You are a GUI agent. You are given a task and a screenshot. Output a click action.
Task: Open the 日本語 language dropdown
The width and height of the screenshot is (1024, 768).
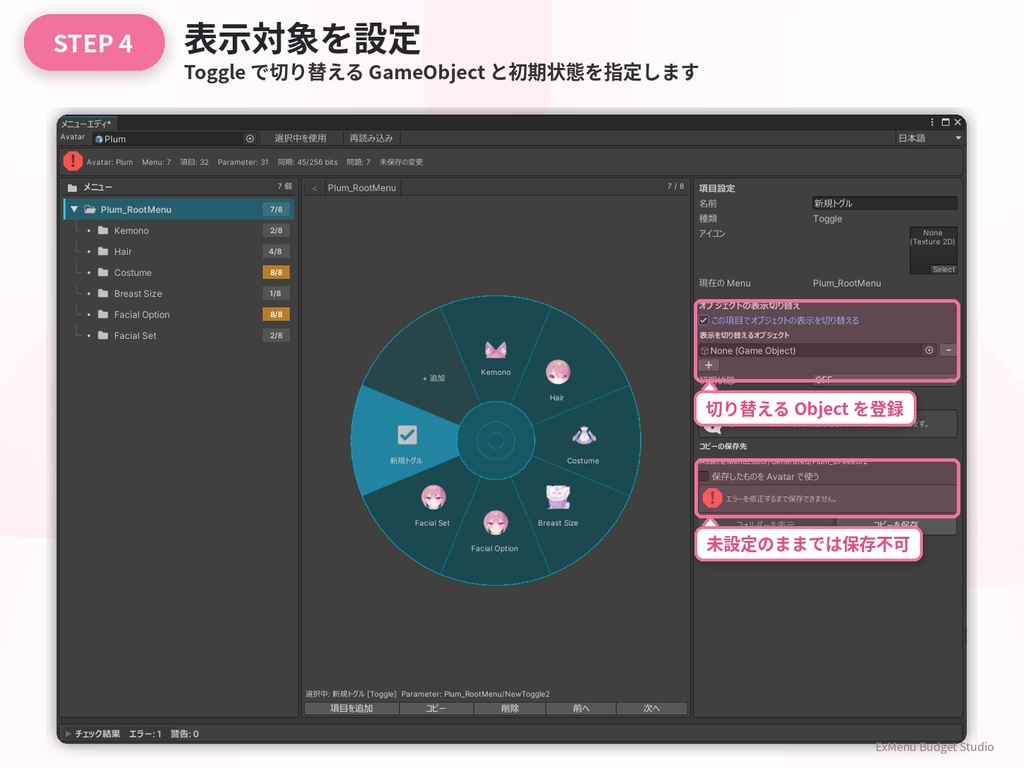pos(929,138)
